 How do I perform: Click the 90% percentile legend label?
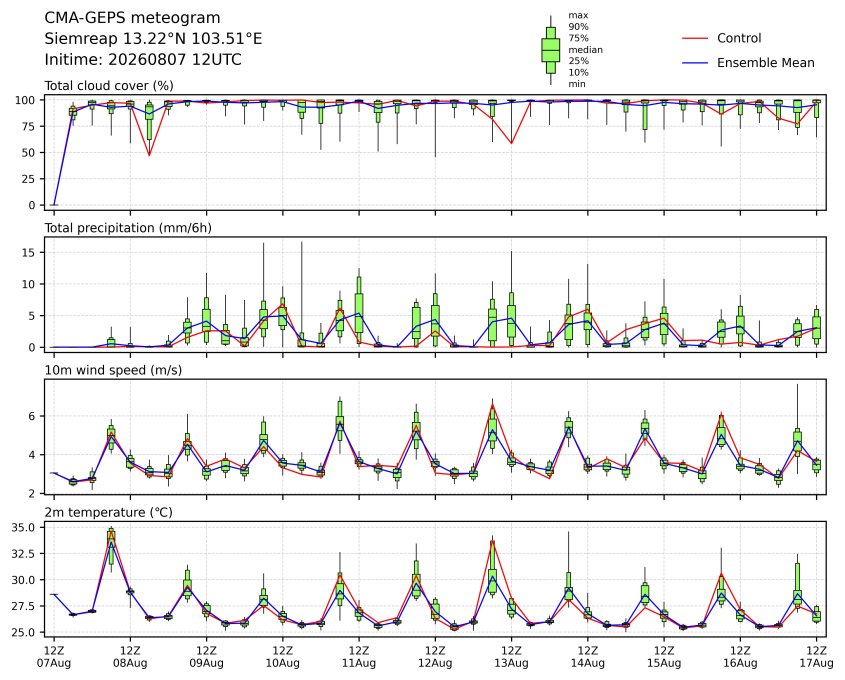point(578,26)
